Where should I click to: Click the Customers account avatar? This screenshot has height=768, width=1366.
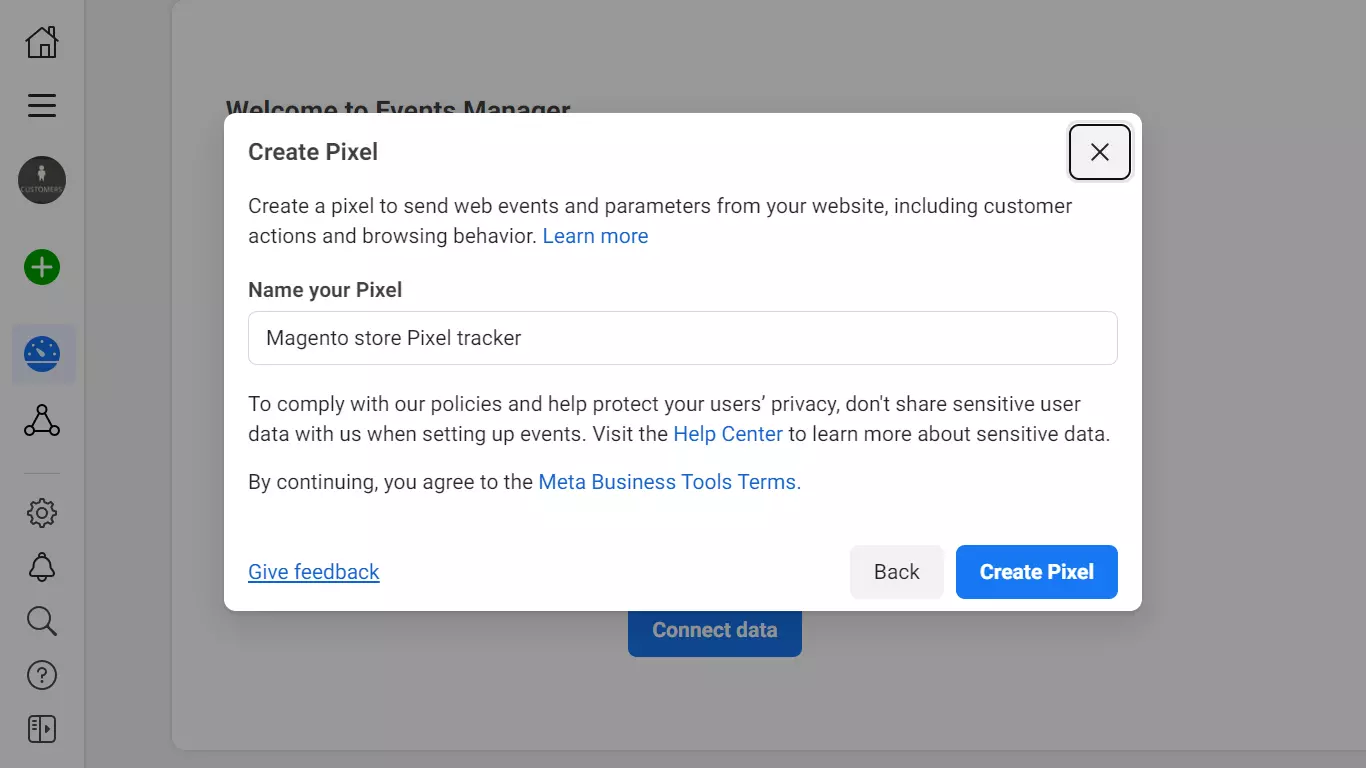tap(42, 181)
